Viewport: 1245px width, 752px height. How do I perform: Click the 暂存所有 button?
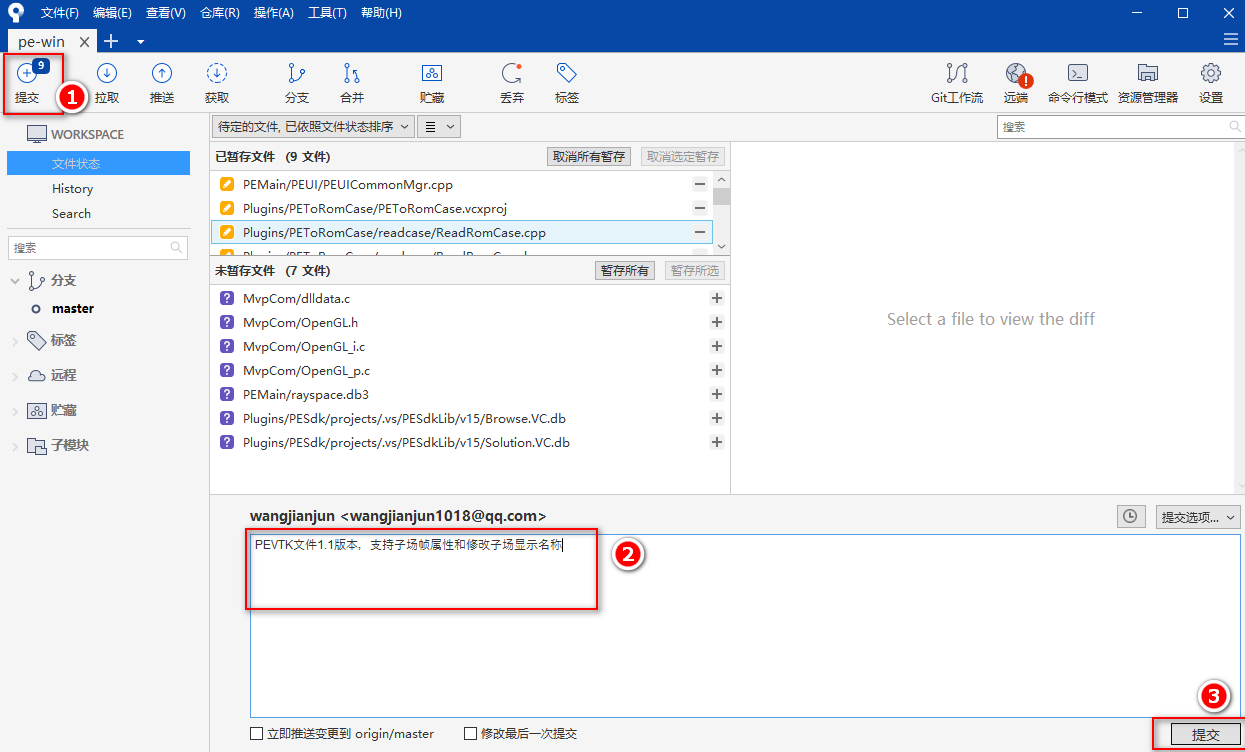(x=624, y=271)
